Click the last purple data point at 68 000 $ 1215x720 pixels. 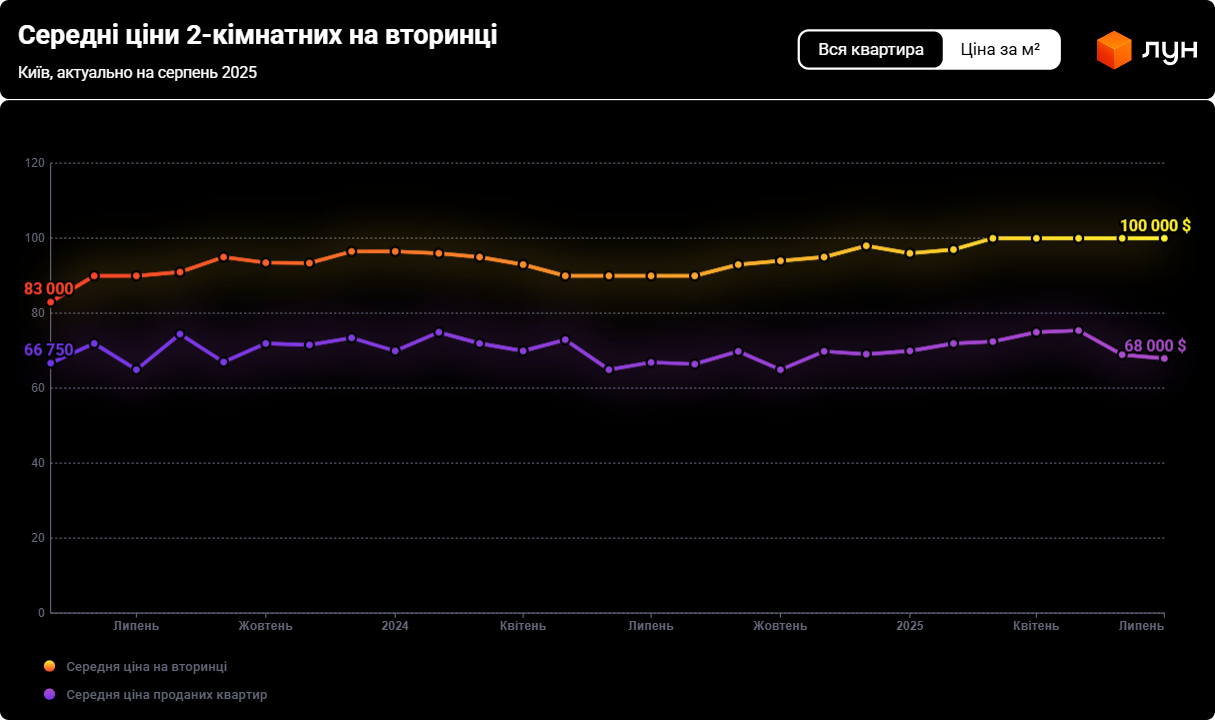tap(1164, 358)
